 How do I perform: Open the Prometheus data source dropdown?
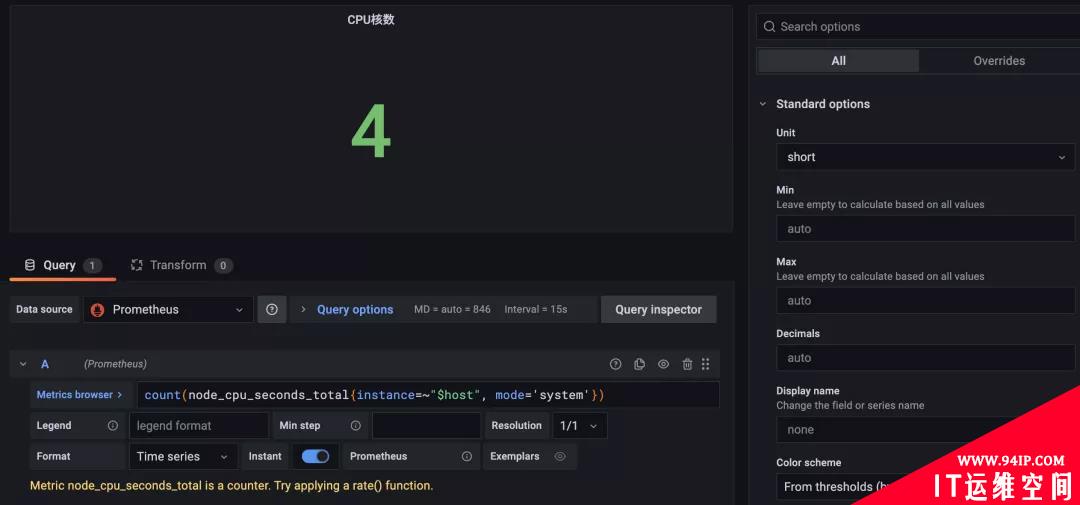point(169,309)
